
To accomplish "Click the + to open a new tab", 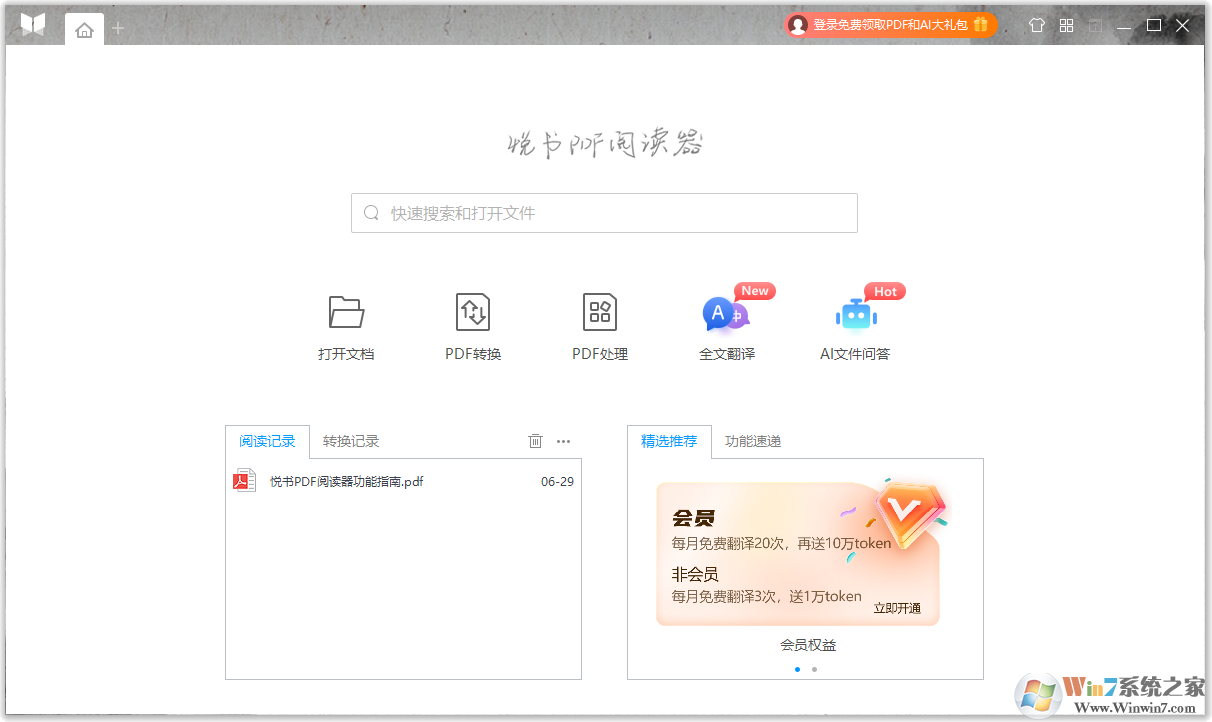I will tap(118, 28).
